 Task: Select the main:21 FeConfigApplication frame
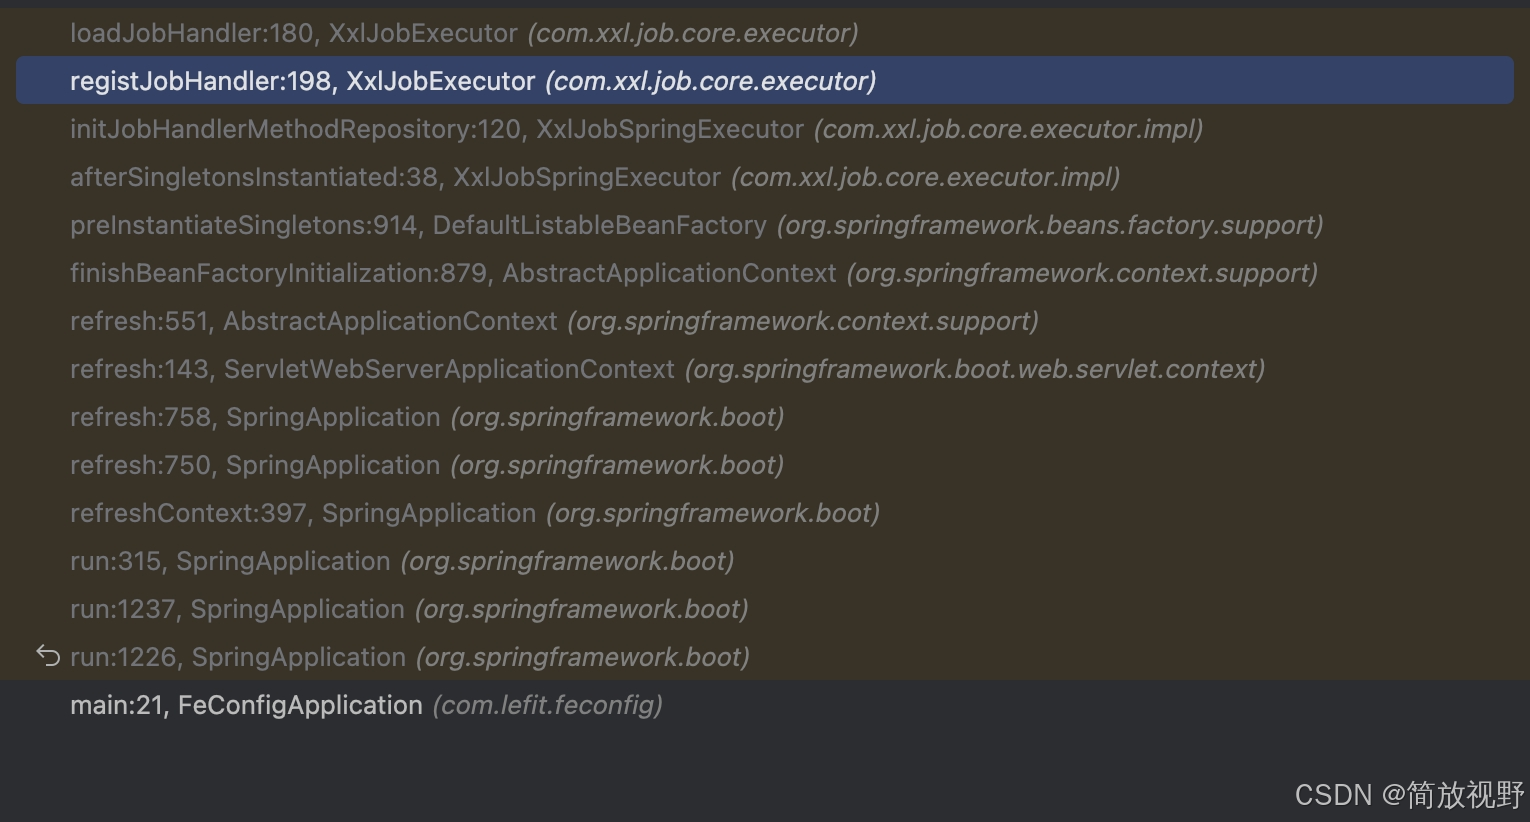245,705
